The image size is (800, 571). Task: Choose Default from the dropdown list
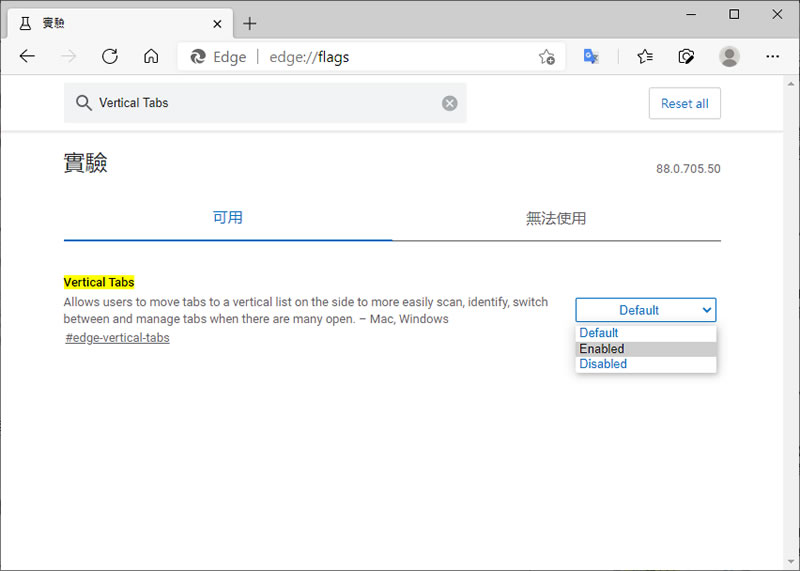coord(646,333)
